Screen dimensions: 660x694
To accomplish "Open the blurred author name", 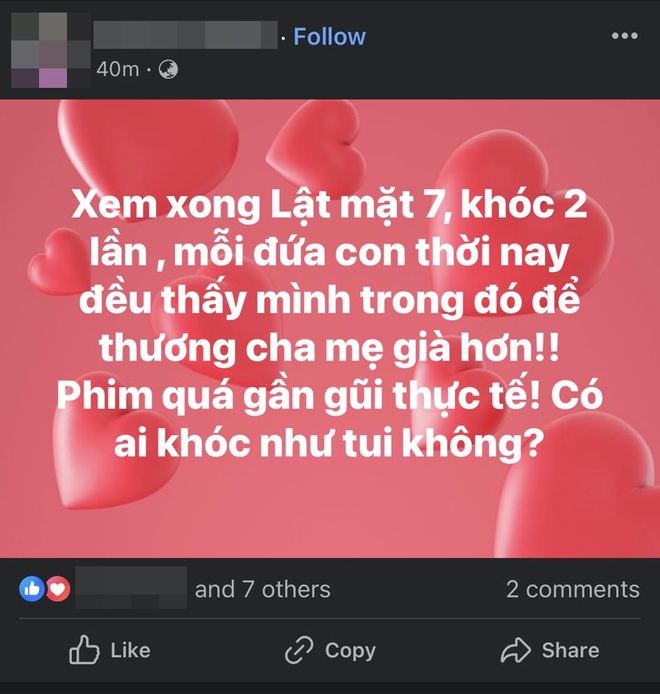I will click(x=185, y=35).
